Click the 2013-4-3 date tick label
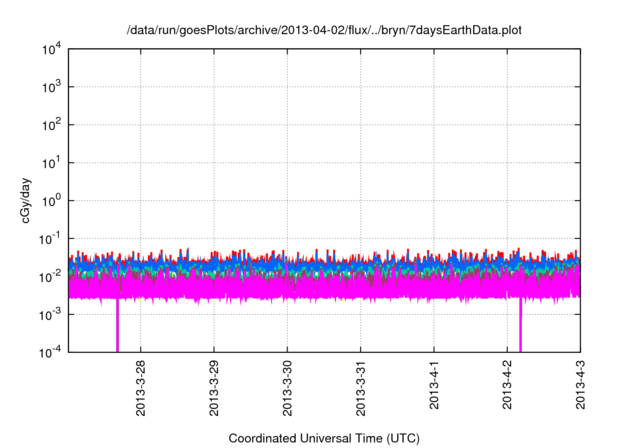The image size is (640, 448). [x=580, y=384]
